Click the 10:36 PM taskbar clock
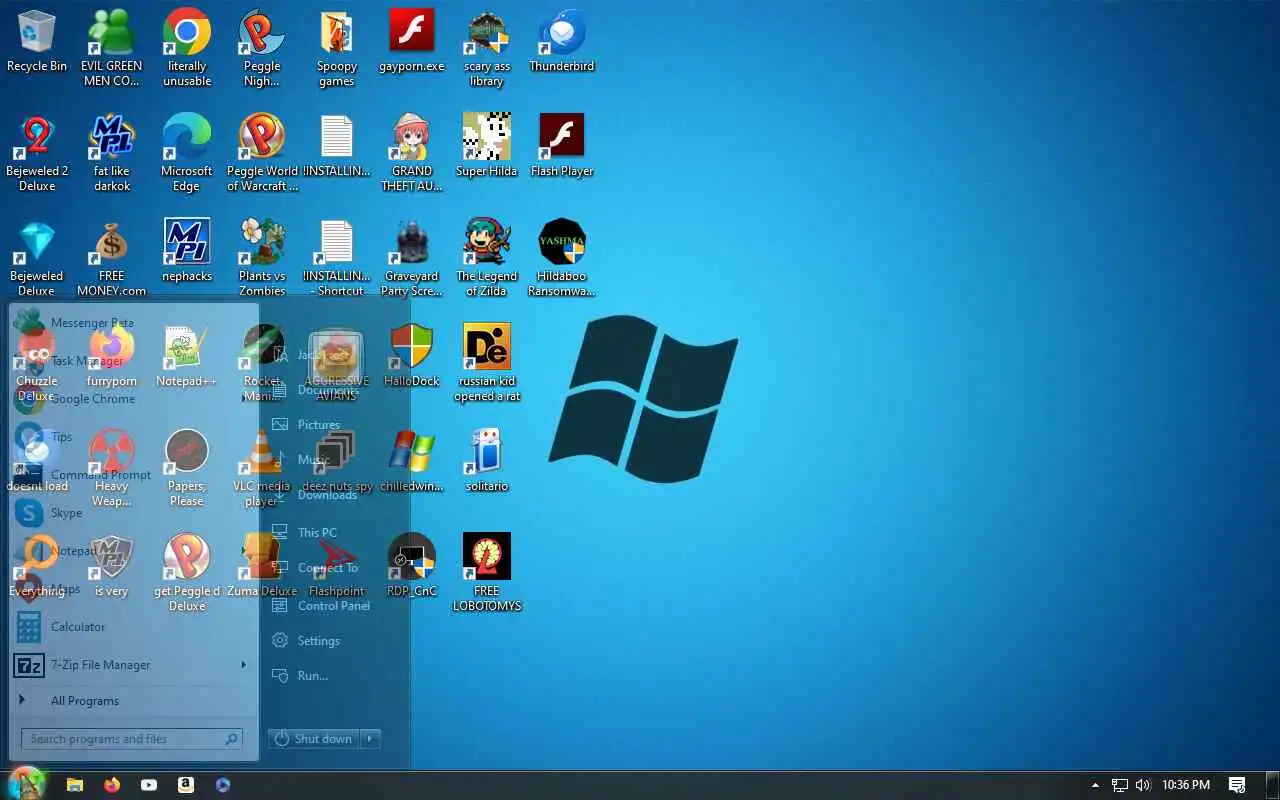This screenshot has height=800, width=1280. (1186, 785)
